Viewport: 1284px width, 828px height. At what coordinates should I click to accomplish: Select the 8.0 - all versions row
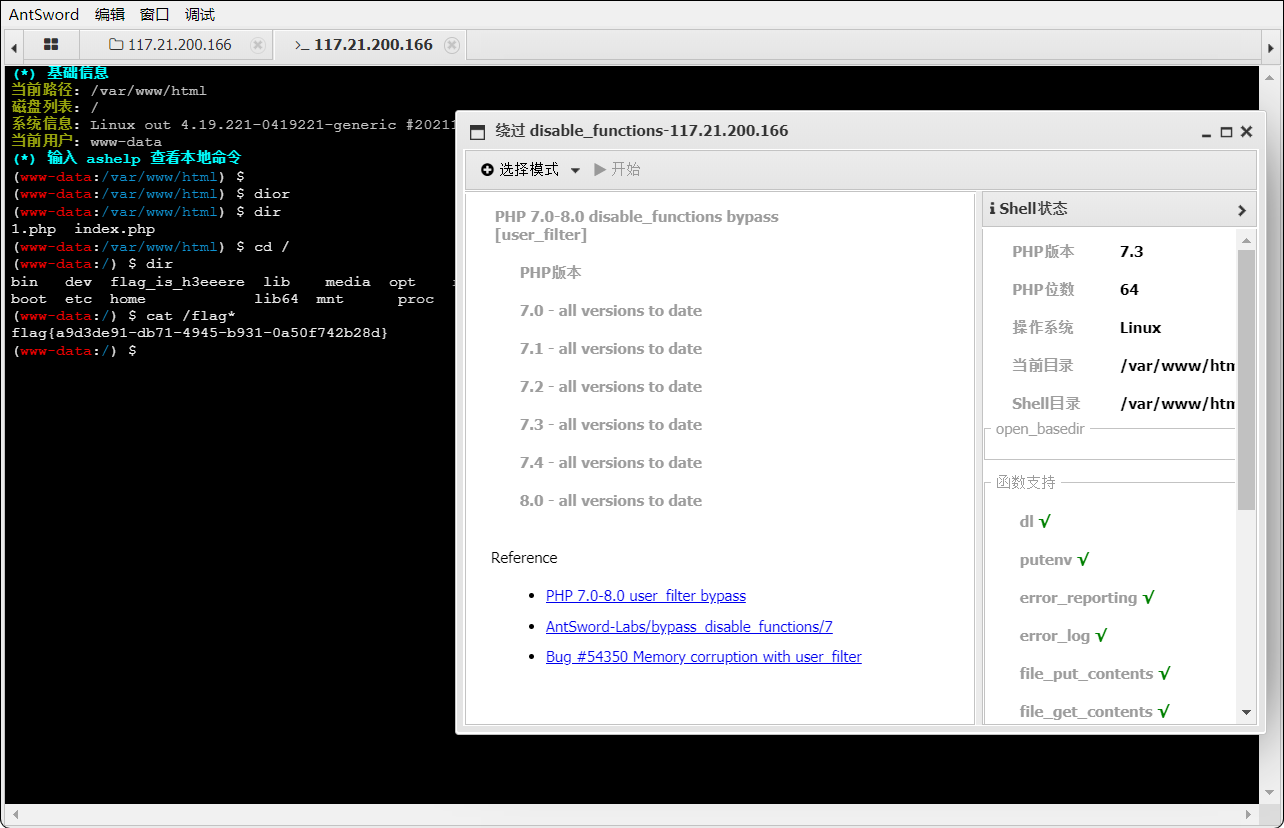point(611,501)
